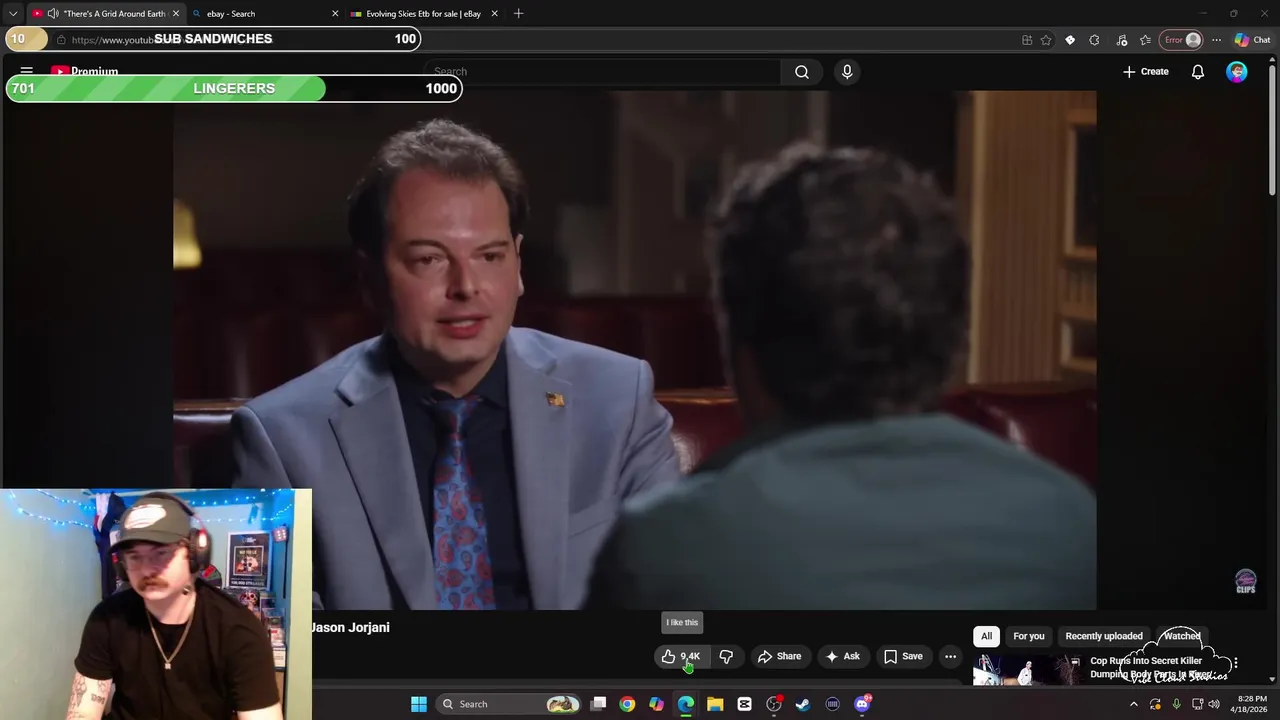Open Microsoft Copilot from the taskbar
Image resolution: width=1280 pixels, height=720 pixels.
(656, 704)
